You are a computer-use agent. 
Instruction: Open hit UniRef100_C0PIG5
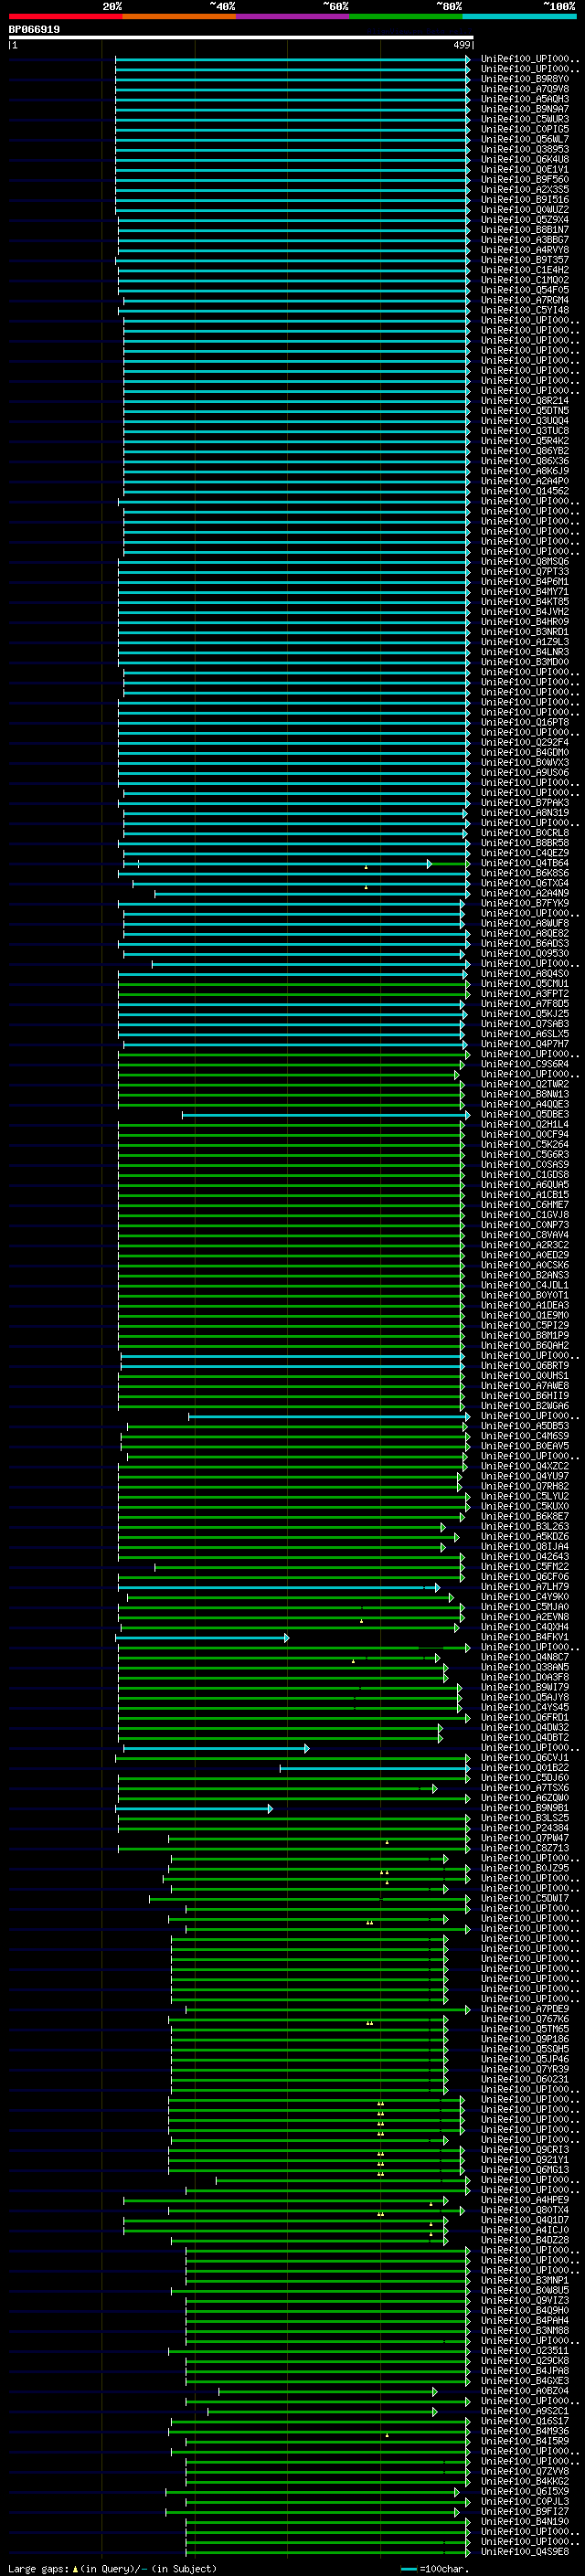524,129
